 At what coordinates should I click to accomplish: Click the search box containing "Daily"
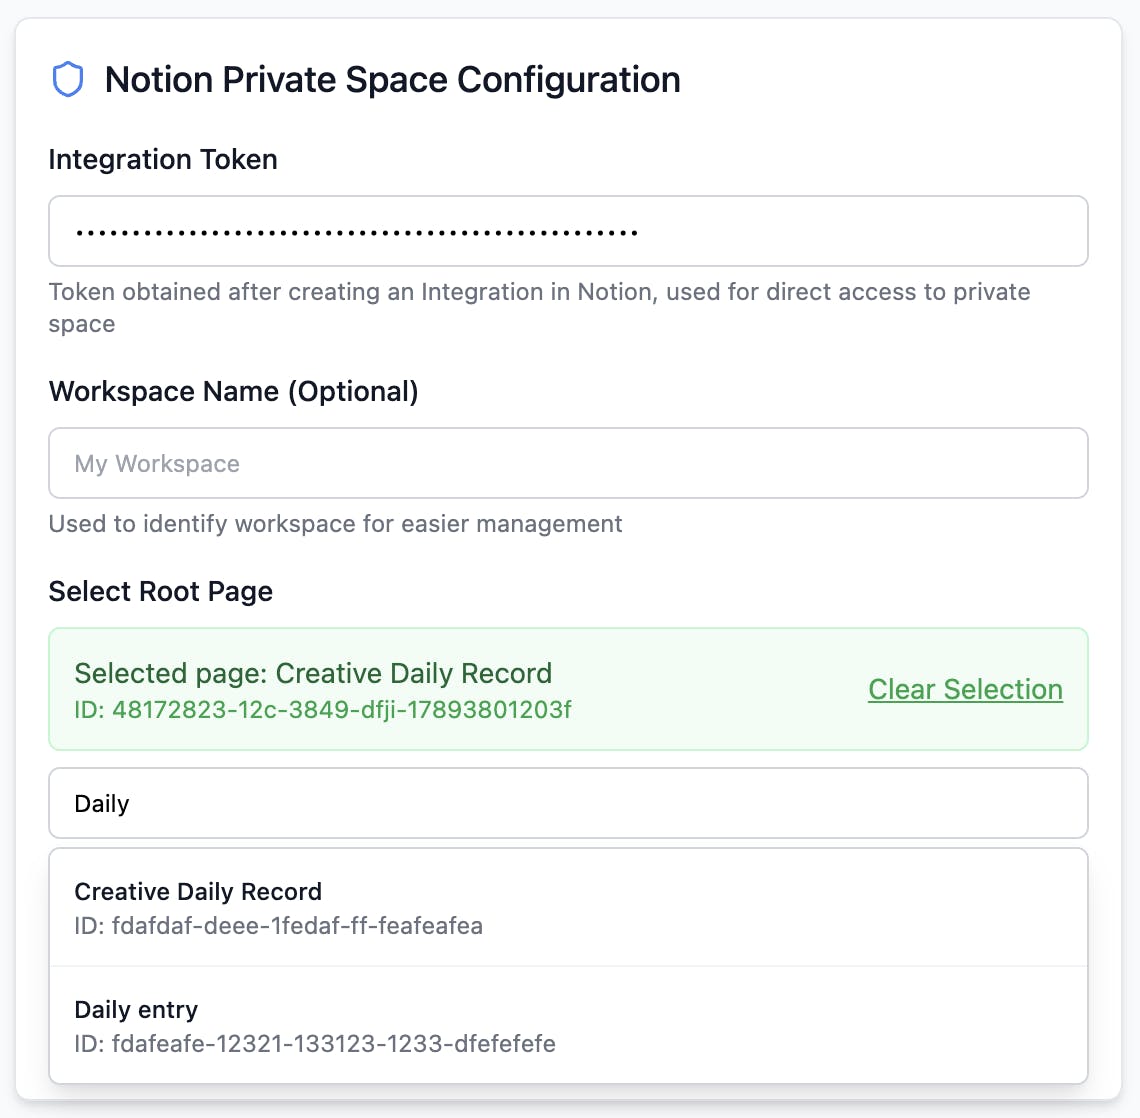[x=568, y=803]
